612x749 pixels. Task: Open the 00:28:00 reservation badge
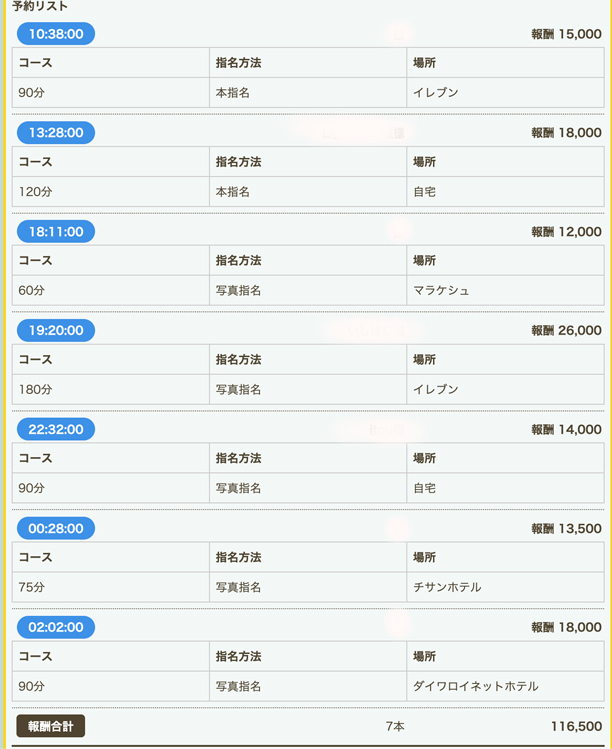click(x=56, y=529)
